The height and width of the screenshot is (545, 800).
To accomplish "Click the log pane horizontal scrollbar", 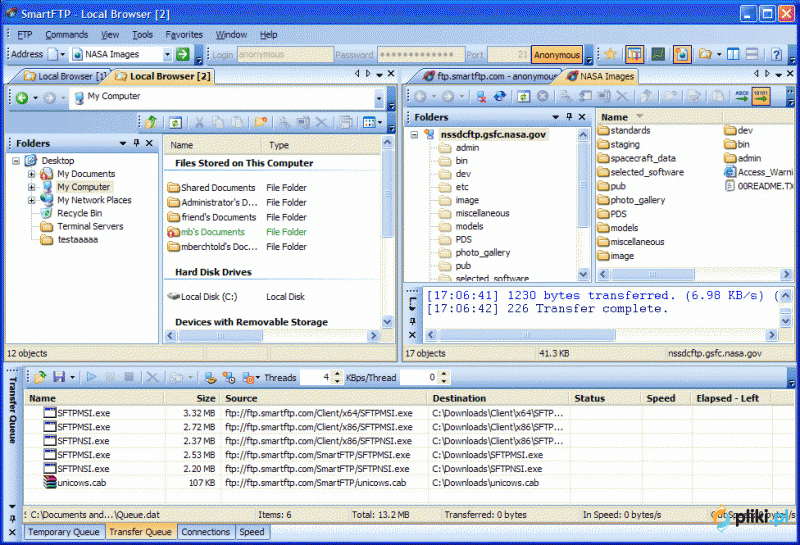I will coord(527,335).
